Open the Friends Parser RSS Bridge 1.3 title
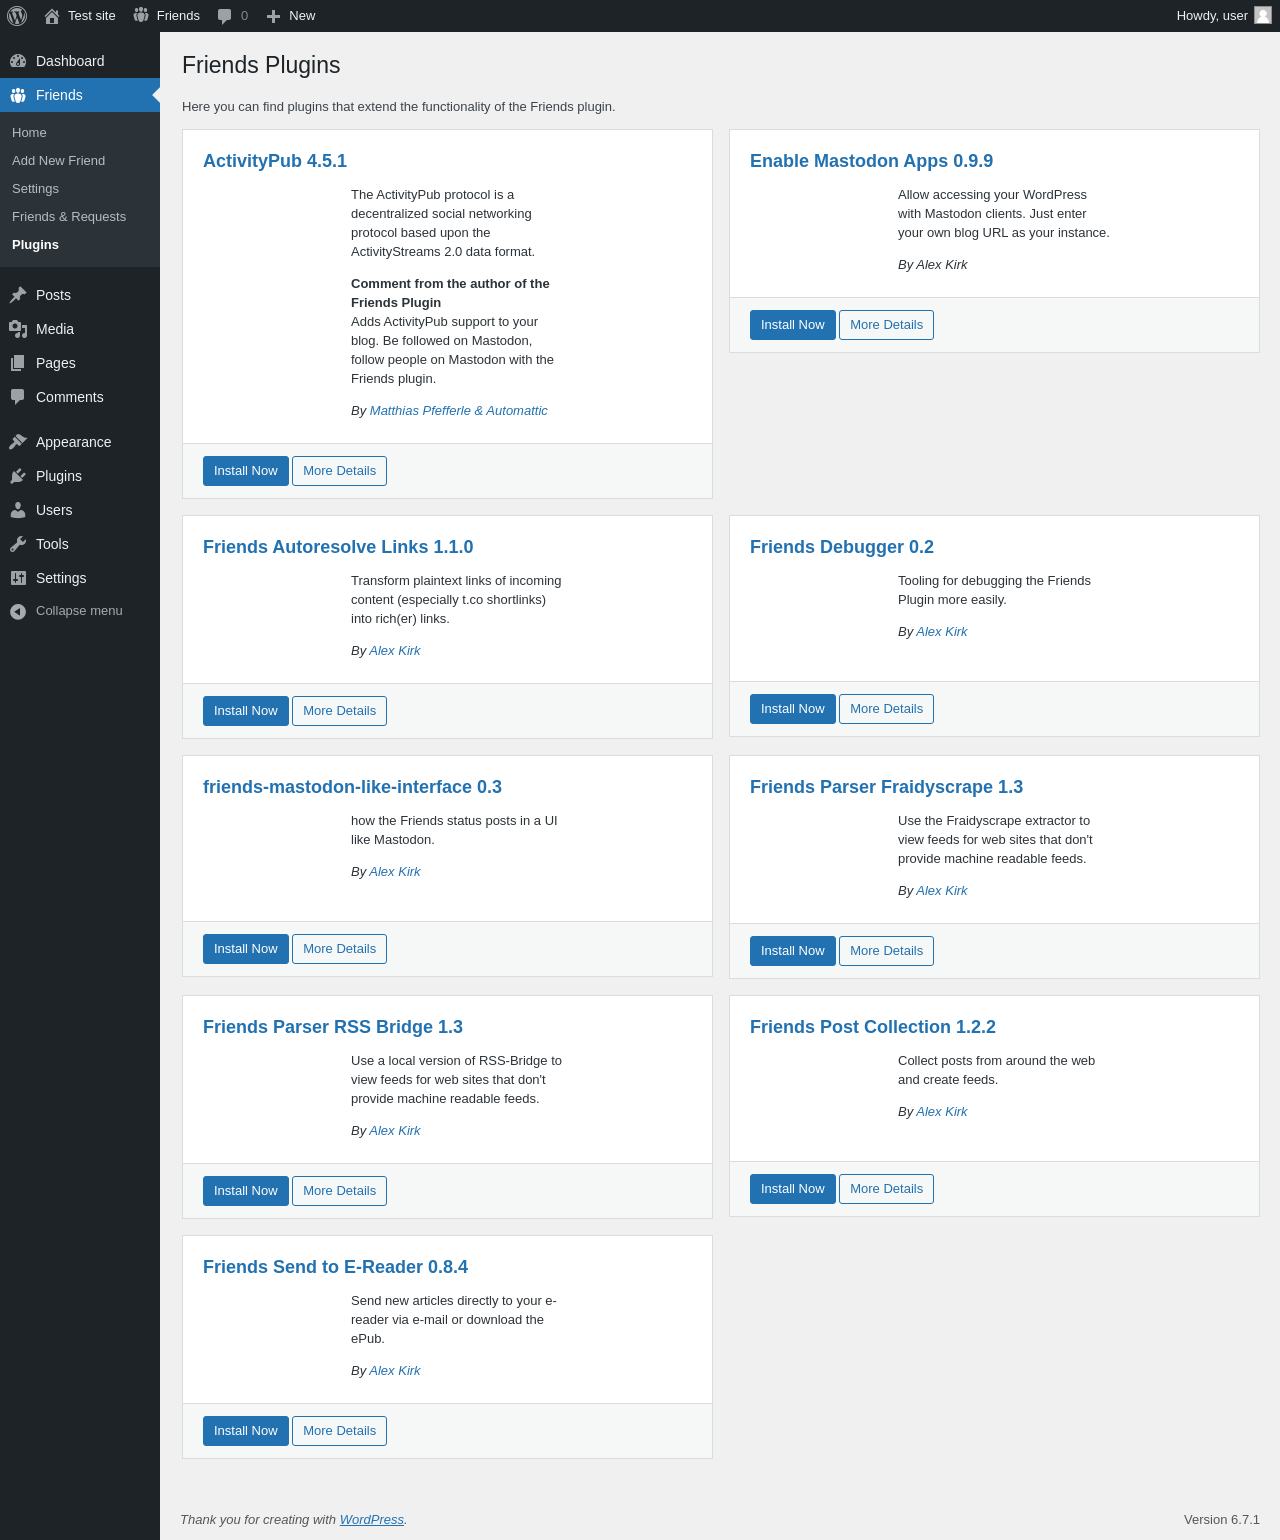The image size is (1280, 1540). click(333, 1027)
